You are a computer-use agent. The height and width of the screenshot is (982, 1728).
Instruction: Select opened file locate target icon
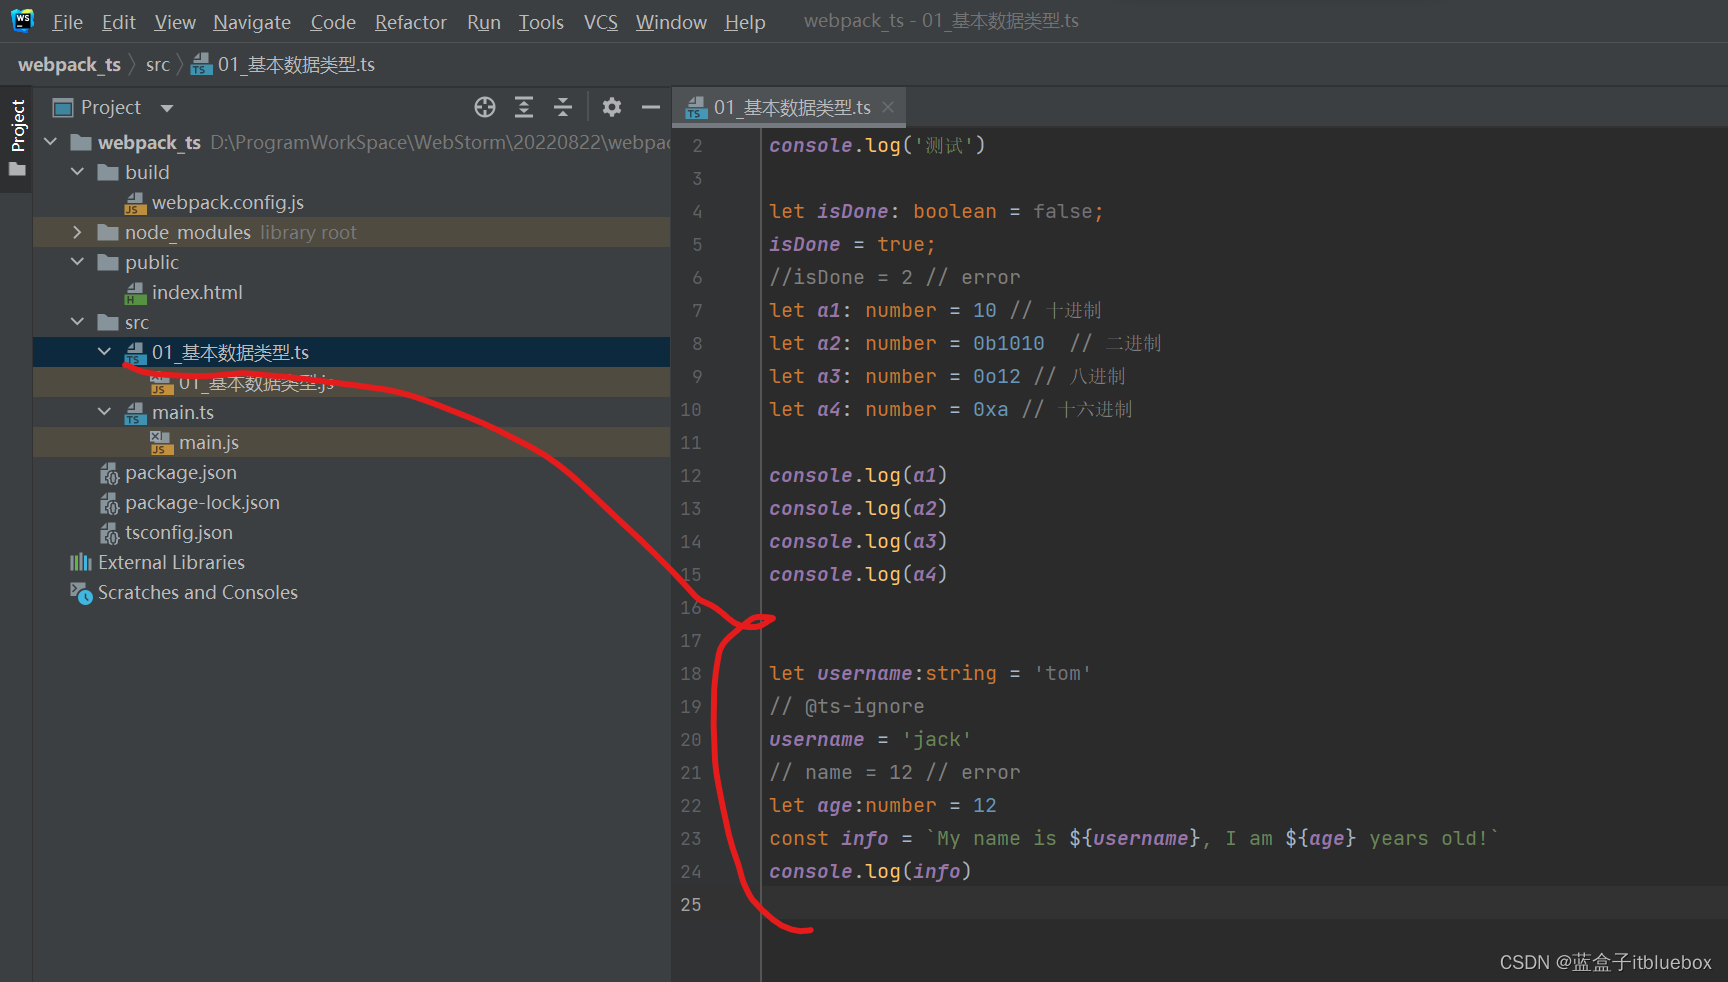click(485, 107)
